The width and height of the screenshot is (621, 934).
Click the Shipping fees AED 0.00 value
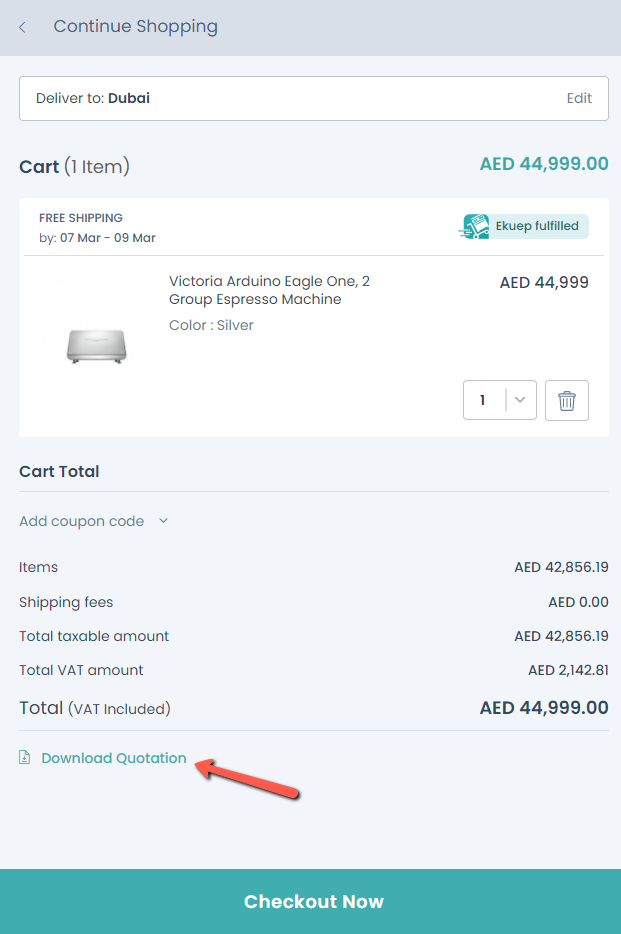click(x=578, y=602)
